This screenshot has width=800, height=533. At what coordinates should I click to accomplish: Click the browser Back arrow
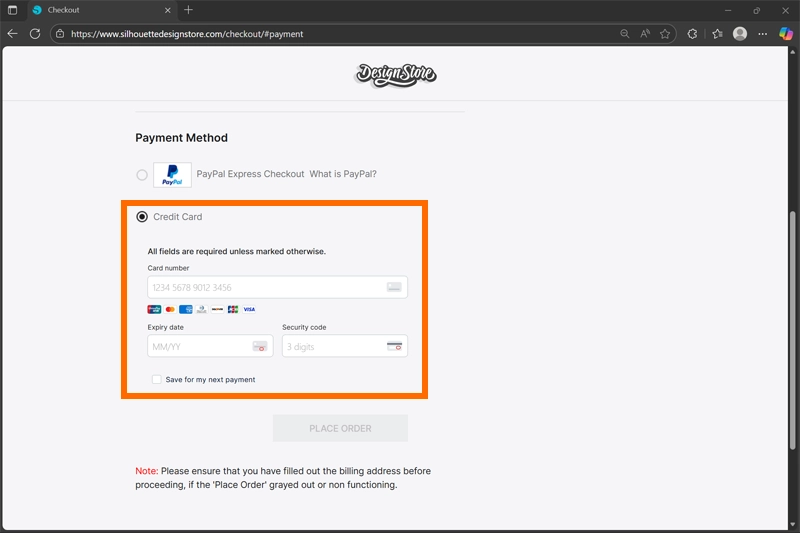pos(13,34)
